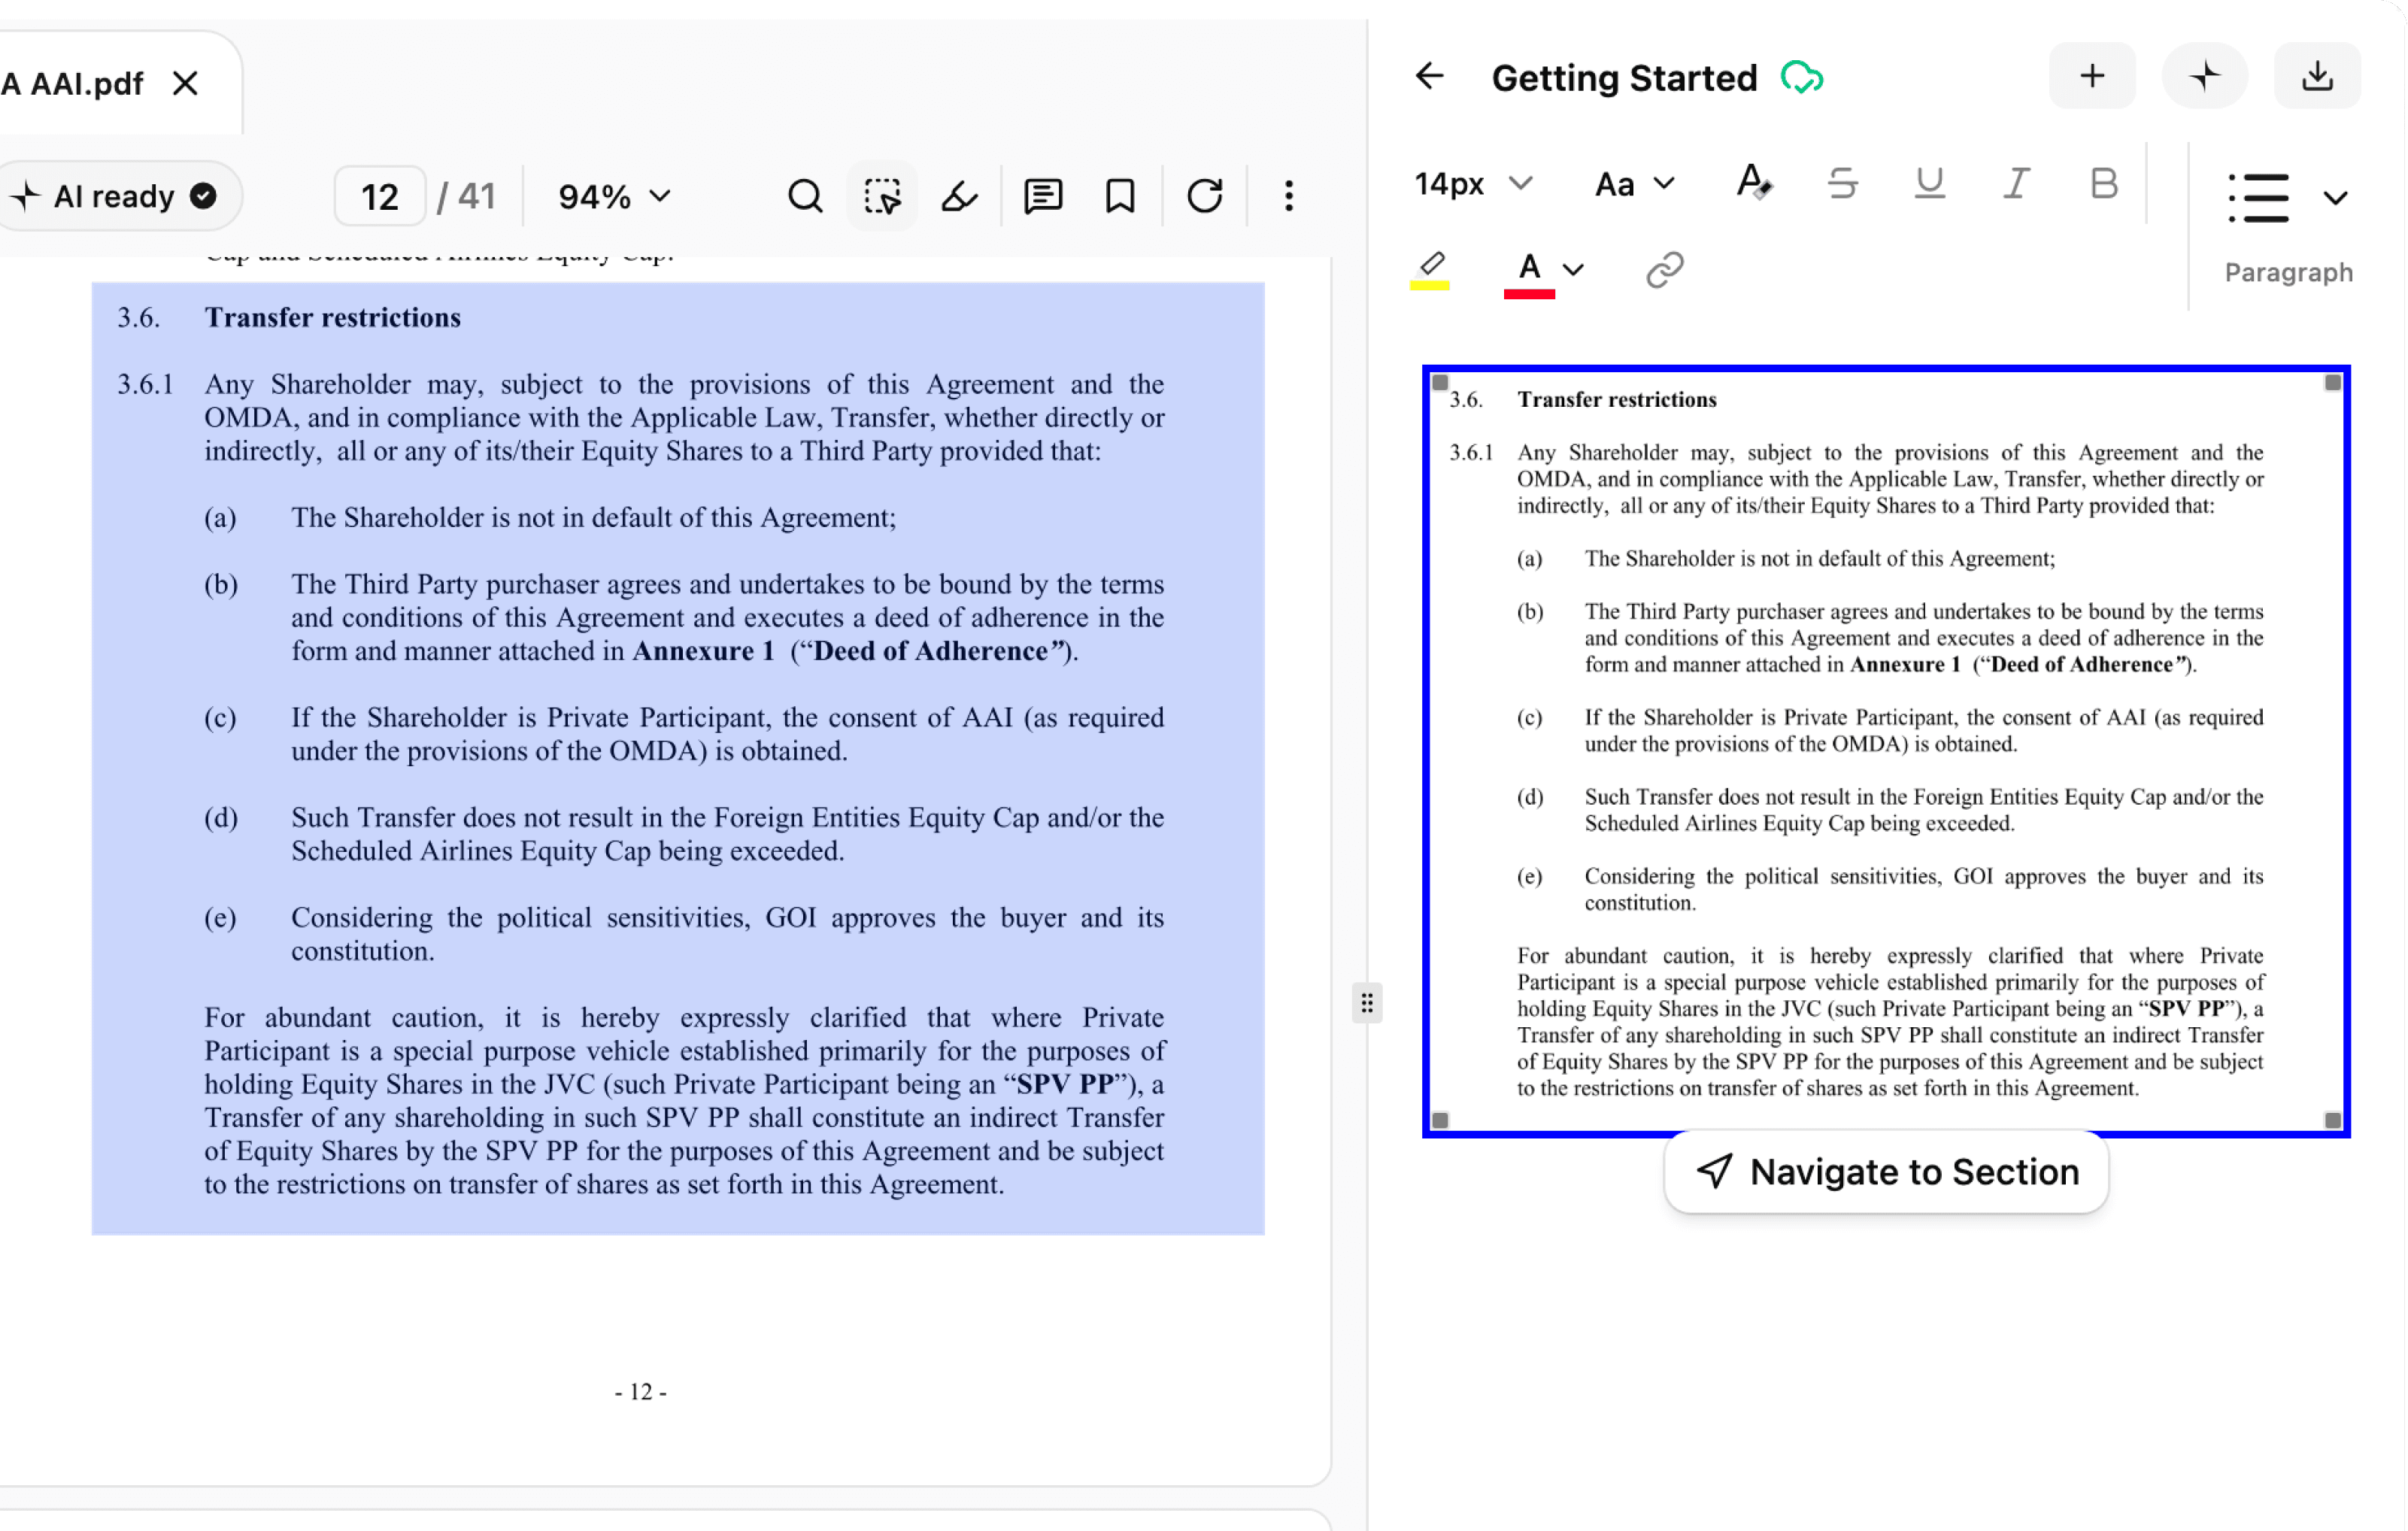Open the 94% zoom level dropdown
The height and width of the screenshot is (1531, 2408).
(x=614, y=196)
